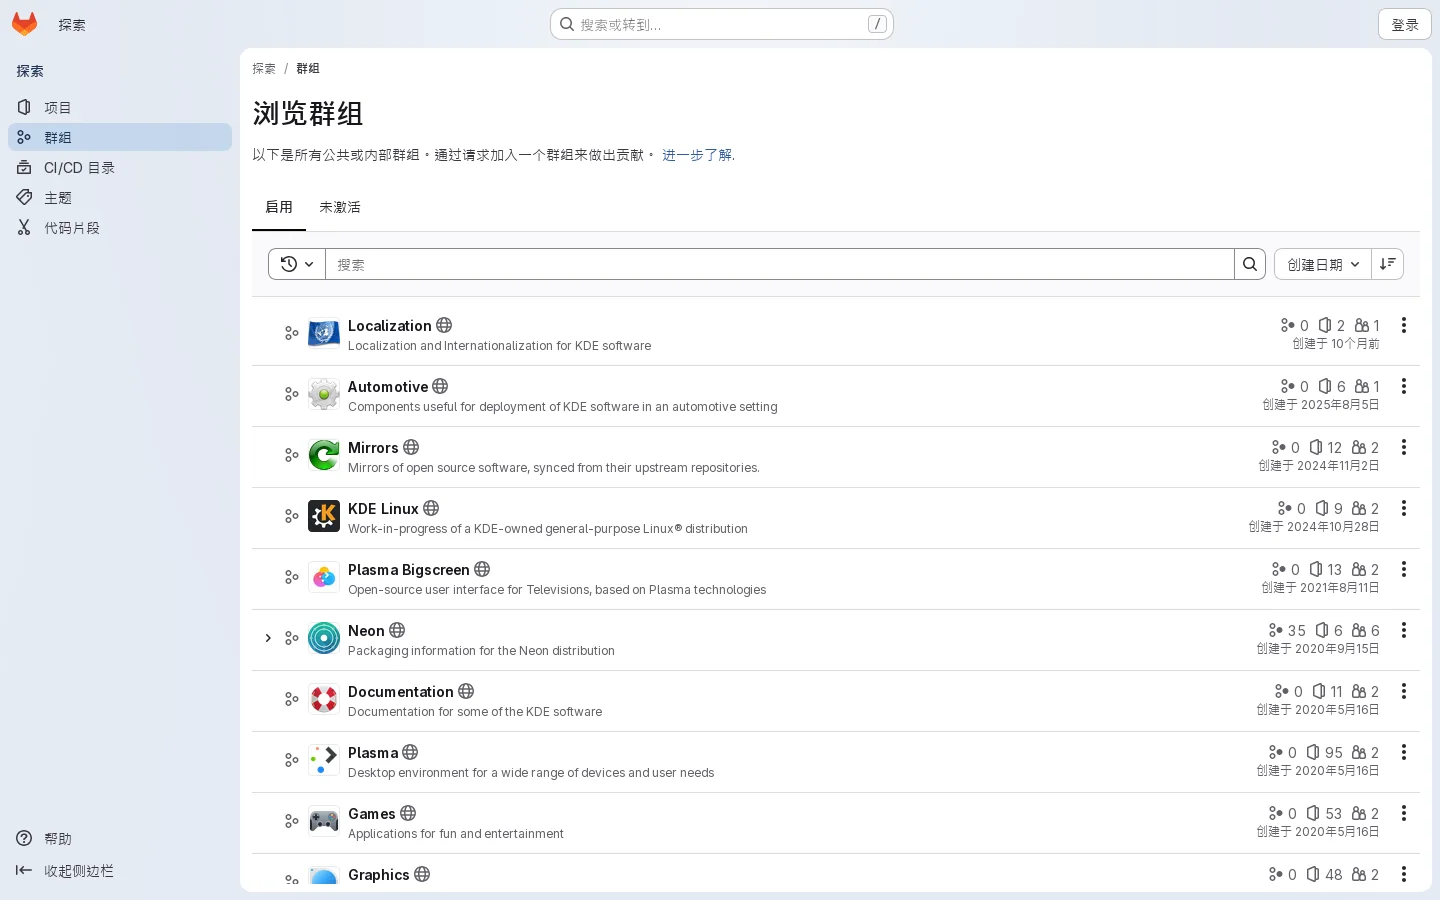Open the KDE Linux group link
Image resolution: width=1440 pixels, height=900 pixels.
click(x=383, y=509)
